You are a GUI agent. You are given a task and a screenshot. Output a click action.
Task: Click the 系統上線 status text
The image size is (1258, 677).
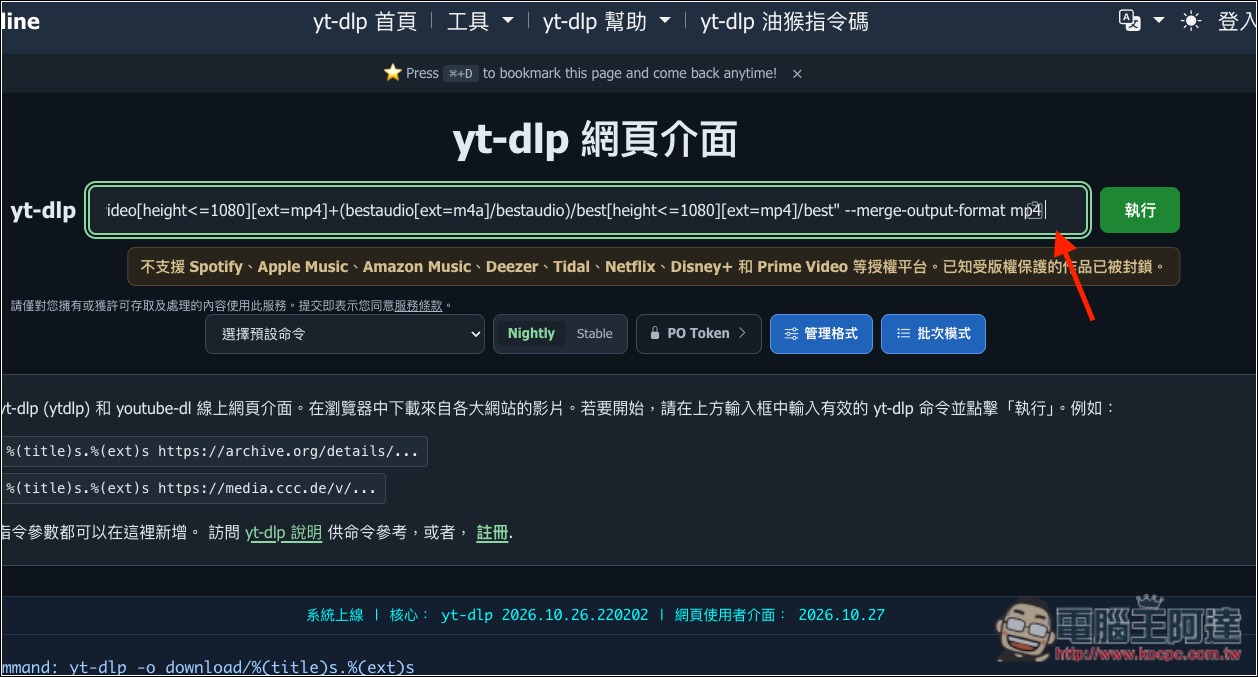click(335, 615)
